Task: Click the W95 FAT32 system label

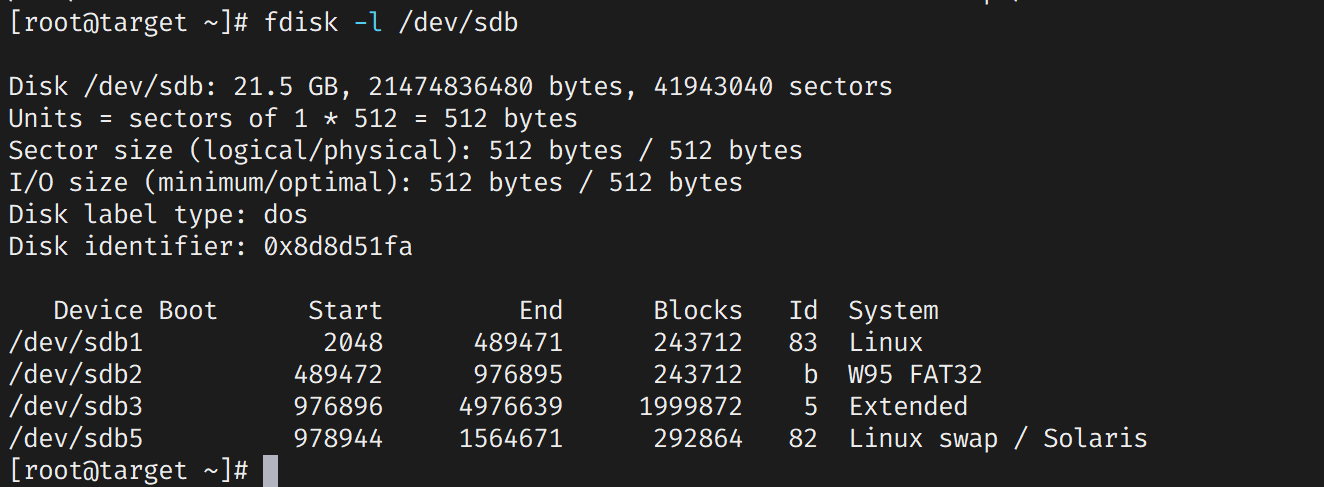Action: coord(915,375)
